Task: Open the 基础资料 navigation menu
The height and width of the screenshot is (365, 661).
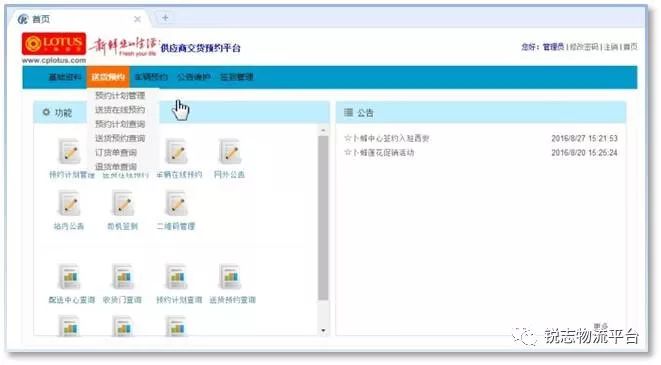Action: click(65, 77)
